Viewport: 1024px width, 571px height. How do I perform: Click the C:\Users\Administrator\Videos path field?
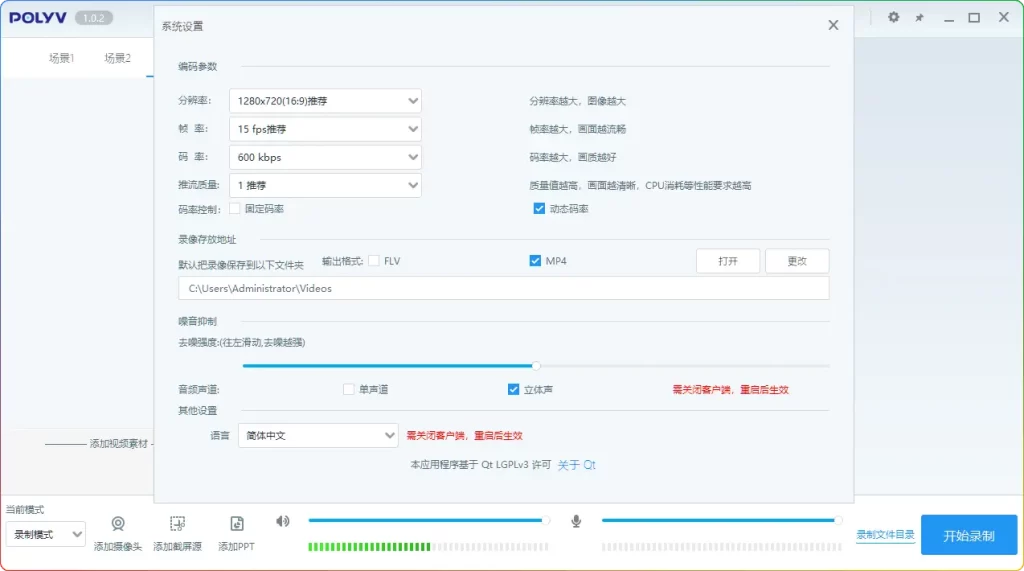coord(504,288)
